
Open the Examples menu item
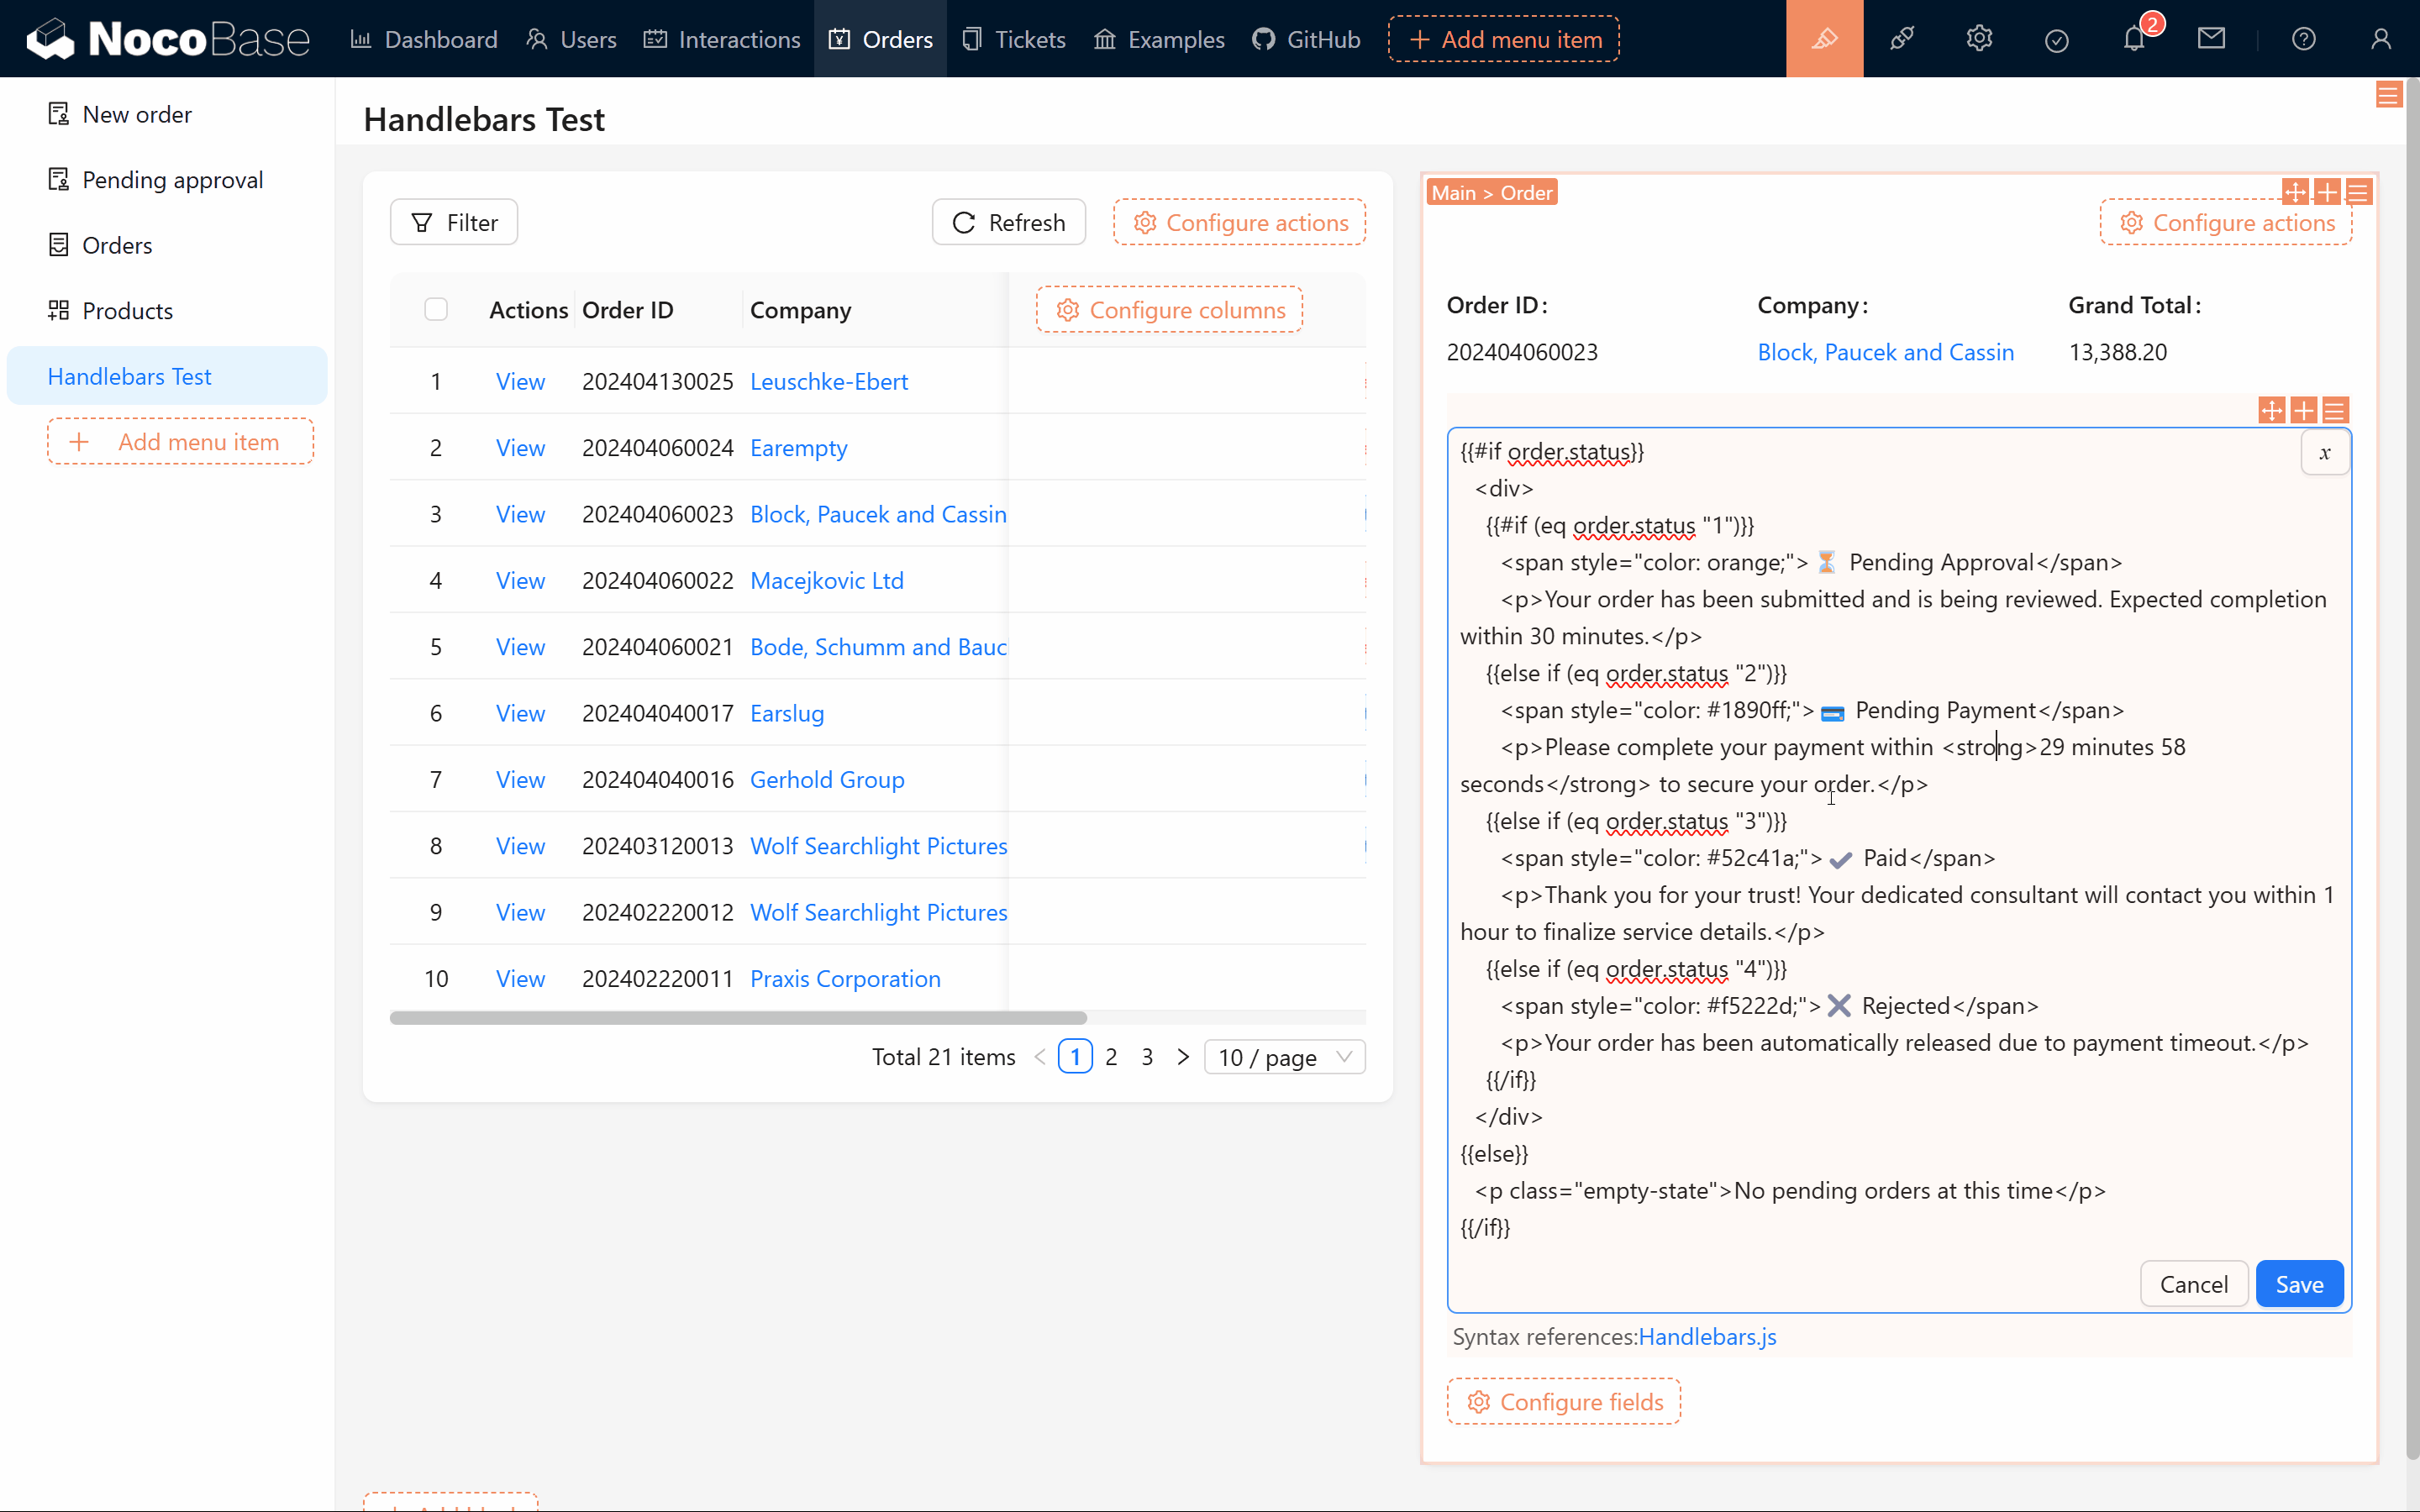click(1157, 39)
